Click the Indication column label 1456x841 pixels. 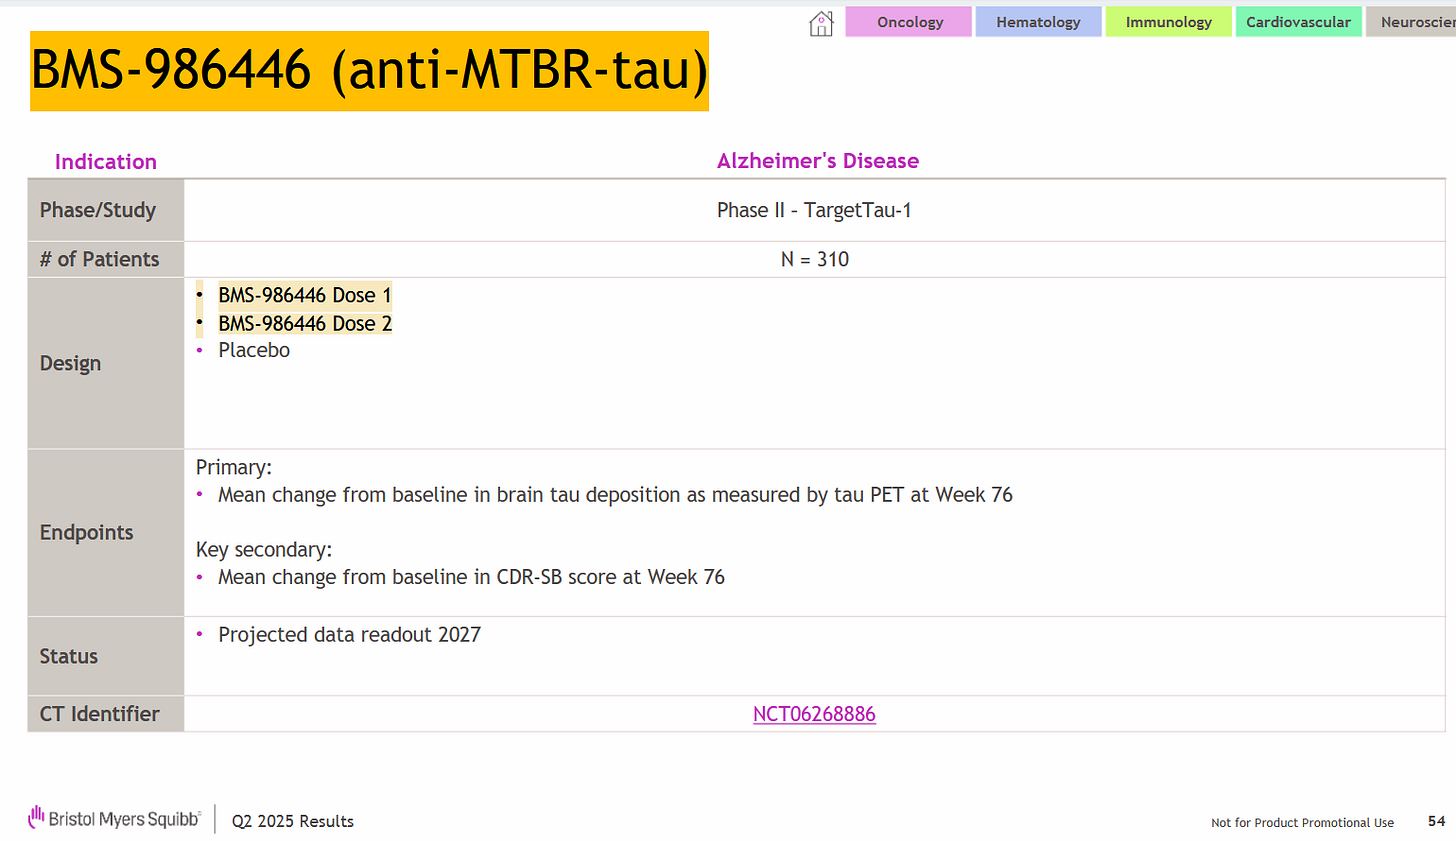pyautogui.click(x=105, y=162)
